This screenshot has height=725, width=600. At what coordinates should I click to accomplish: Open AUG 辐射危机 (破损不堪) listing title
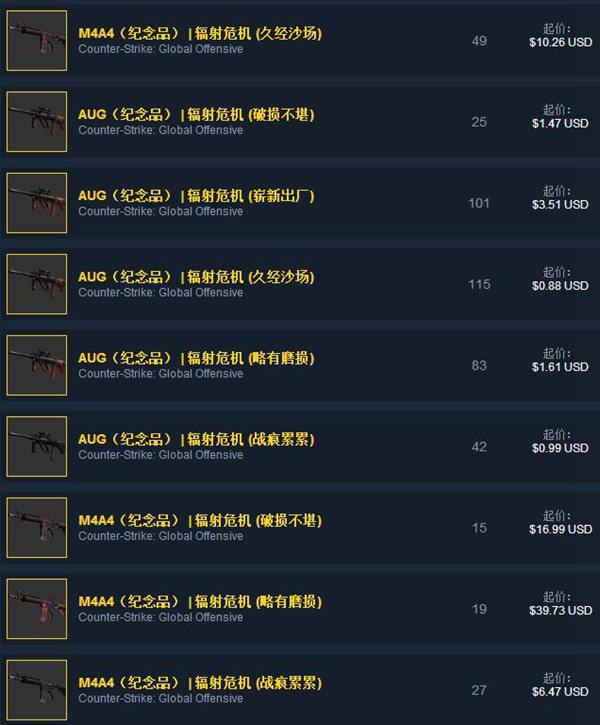196,114
